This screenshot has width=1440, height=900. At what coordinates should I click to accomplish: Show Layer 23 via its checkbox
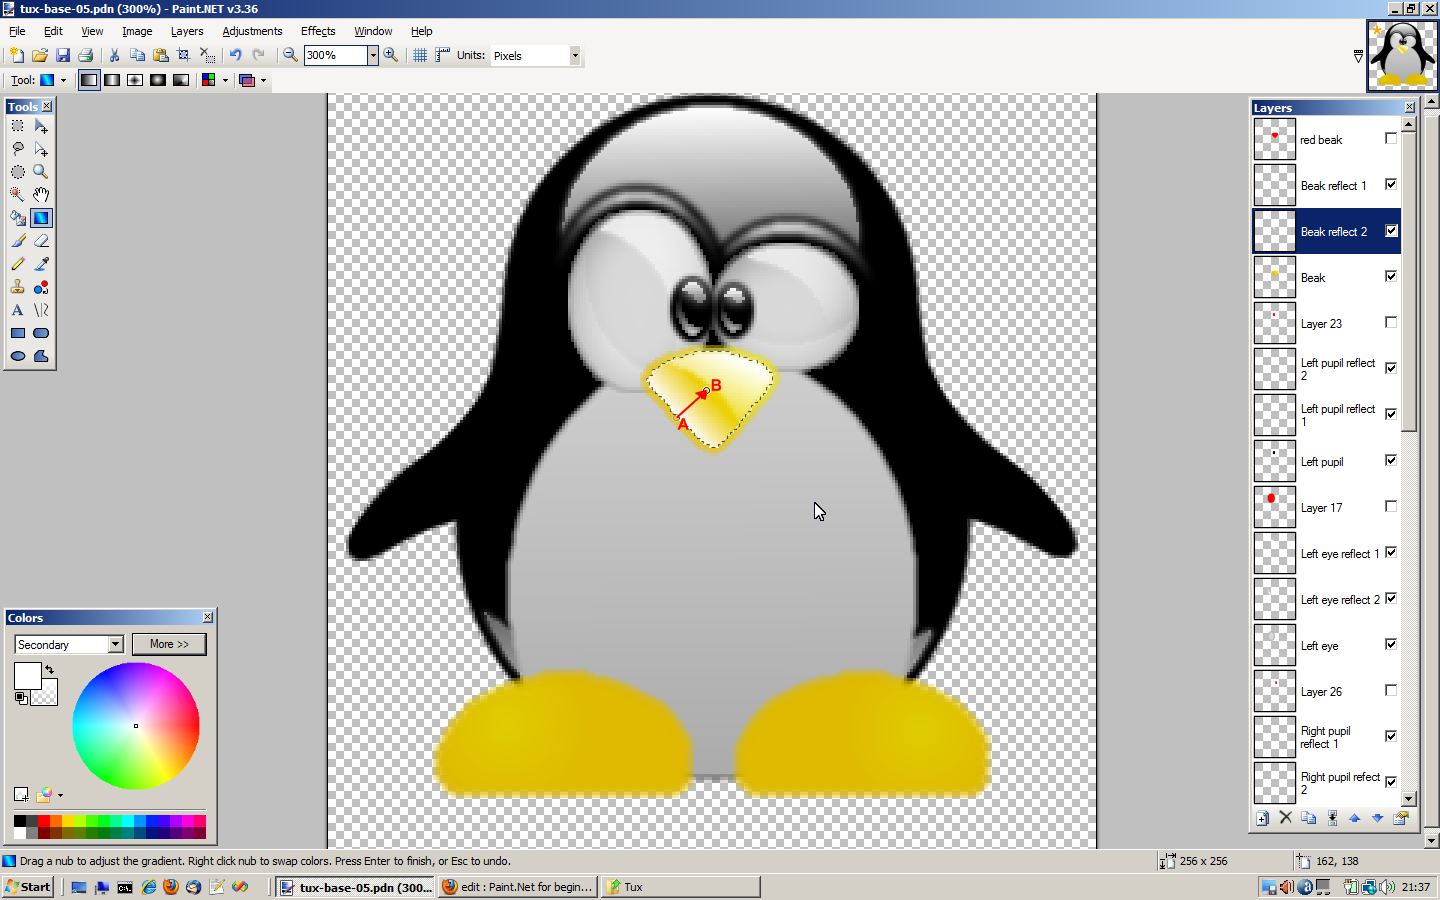tap(1391, 322)
